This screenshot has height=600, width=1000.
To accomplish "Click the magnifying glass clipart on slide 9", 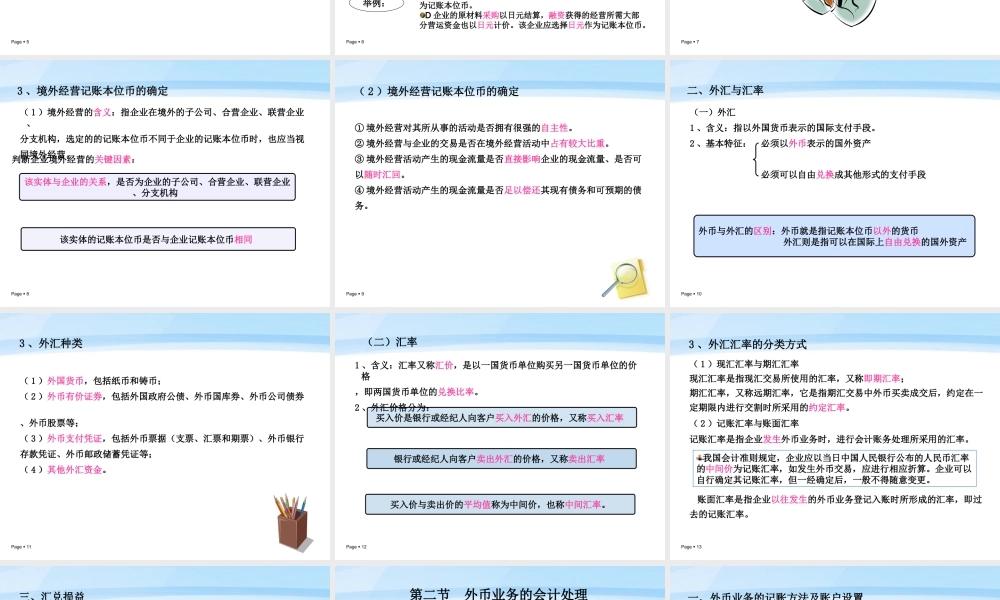I will pos(625,275).
